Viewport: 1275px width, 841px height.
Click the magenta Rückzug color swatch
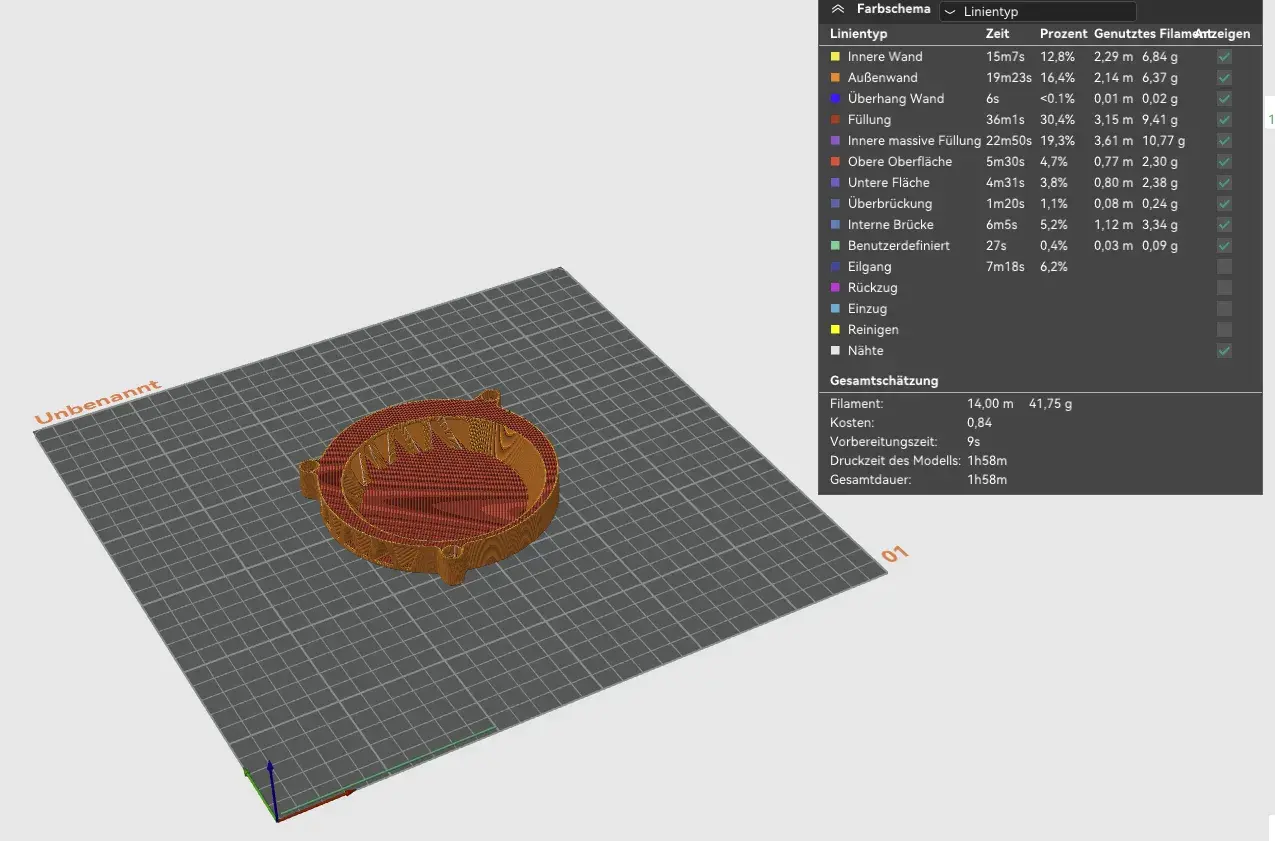(835, 288)
